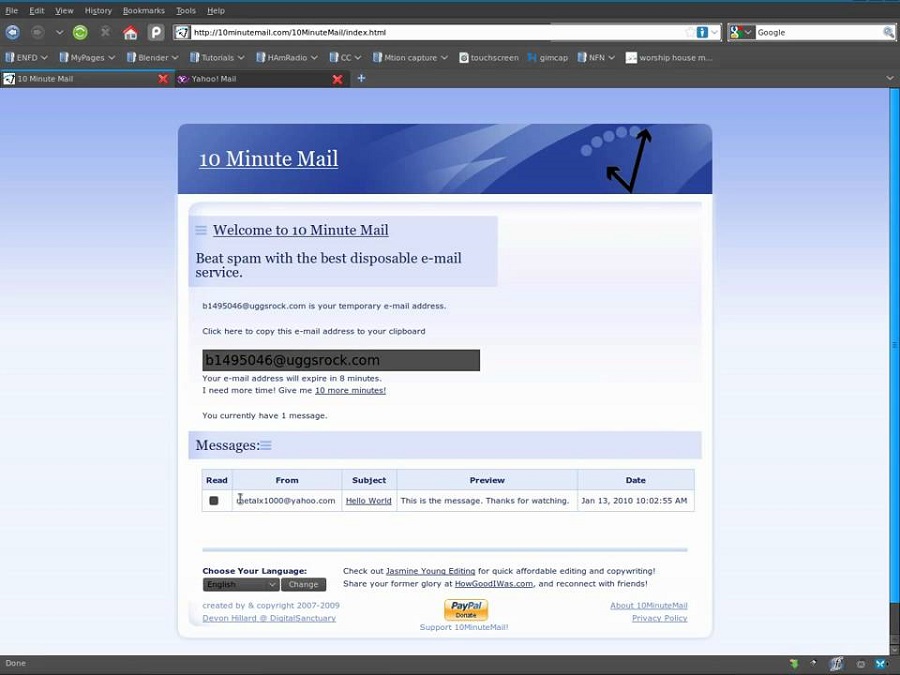Reload the page with the green refresh icon
The width and height of the screenshot is (900, 675).
pyautogui.click(x=80, y=32)
